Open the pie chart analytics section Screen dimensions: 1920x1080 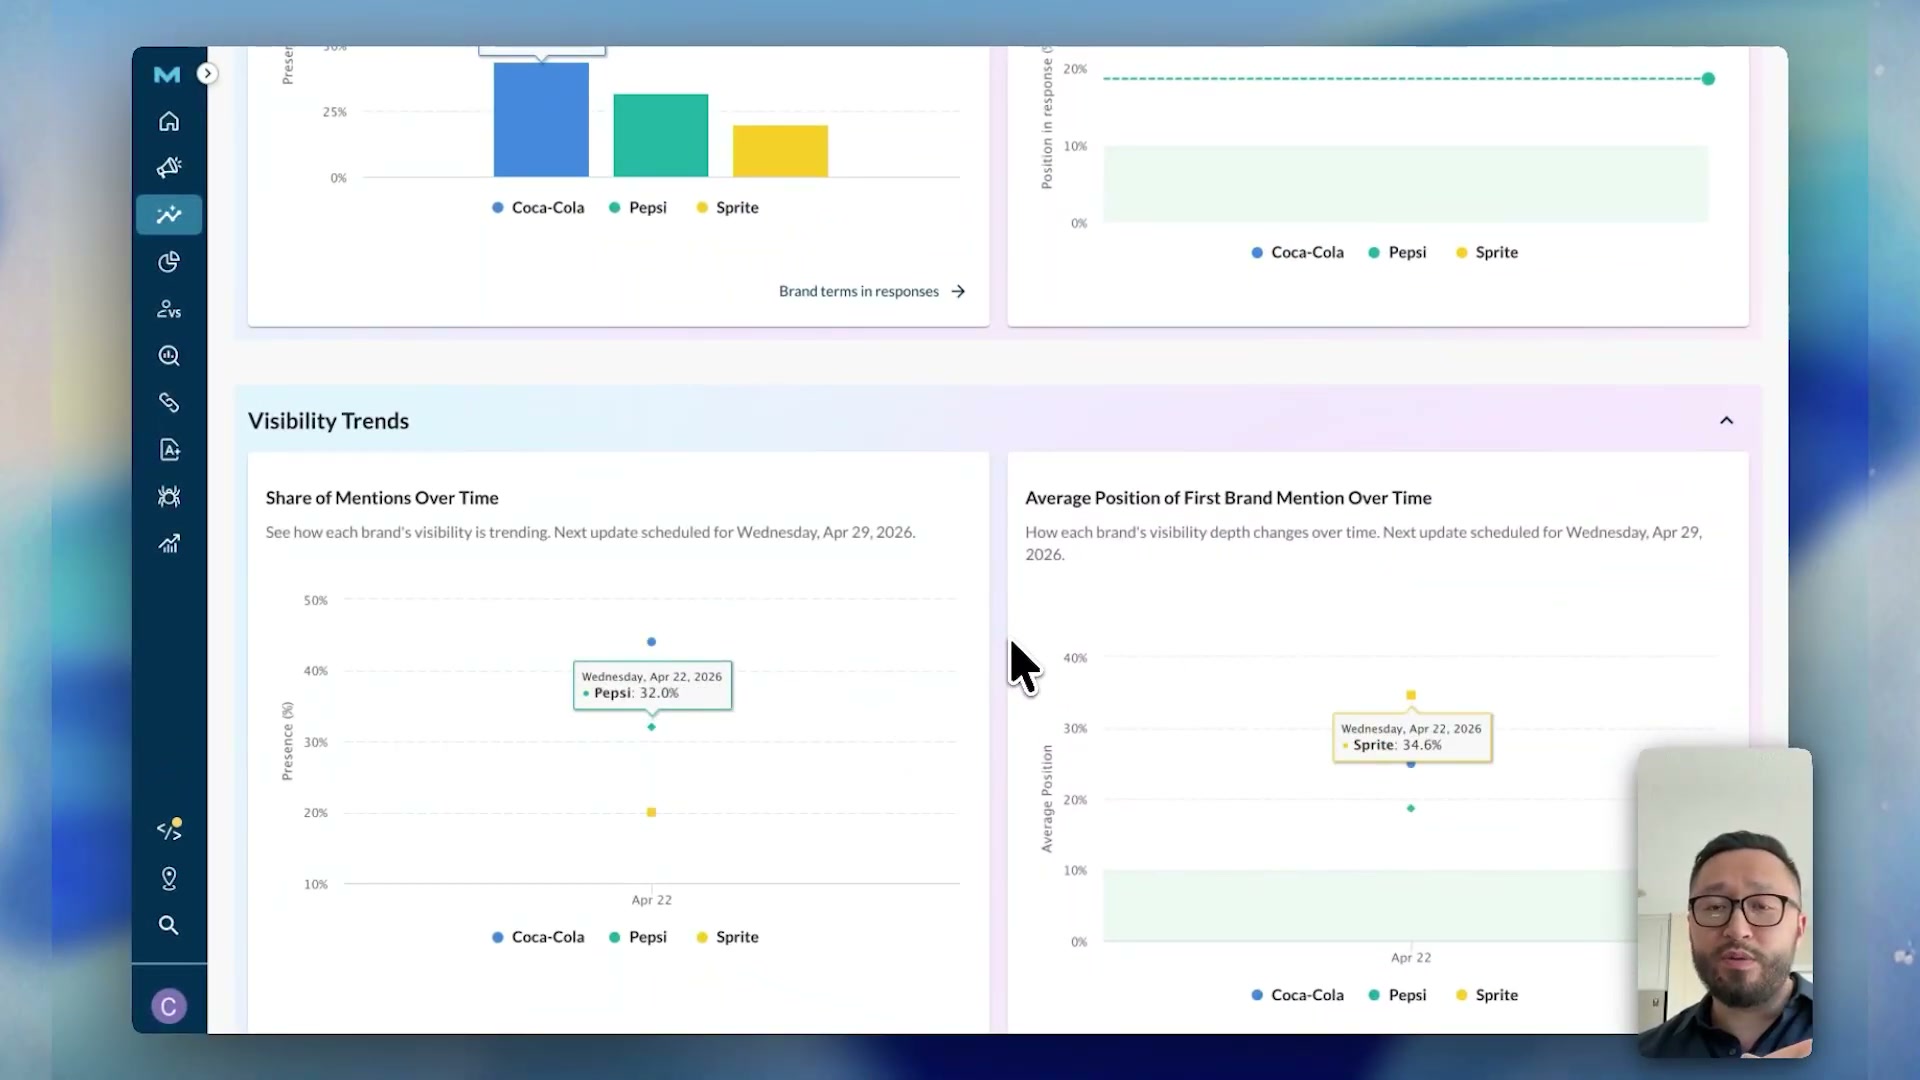[169, 262]
